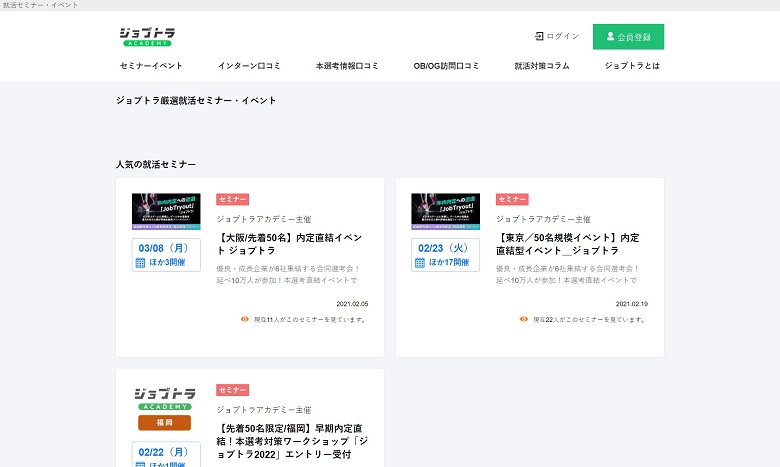Click ジョブトラアカデミー主催 on the Tokyo card
Image resolution: width=780 pixels, height=467 pixels.
point(544,219)
